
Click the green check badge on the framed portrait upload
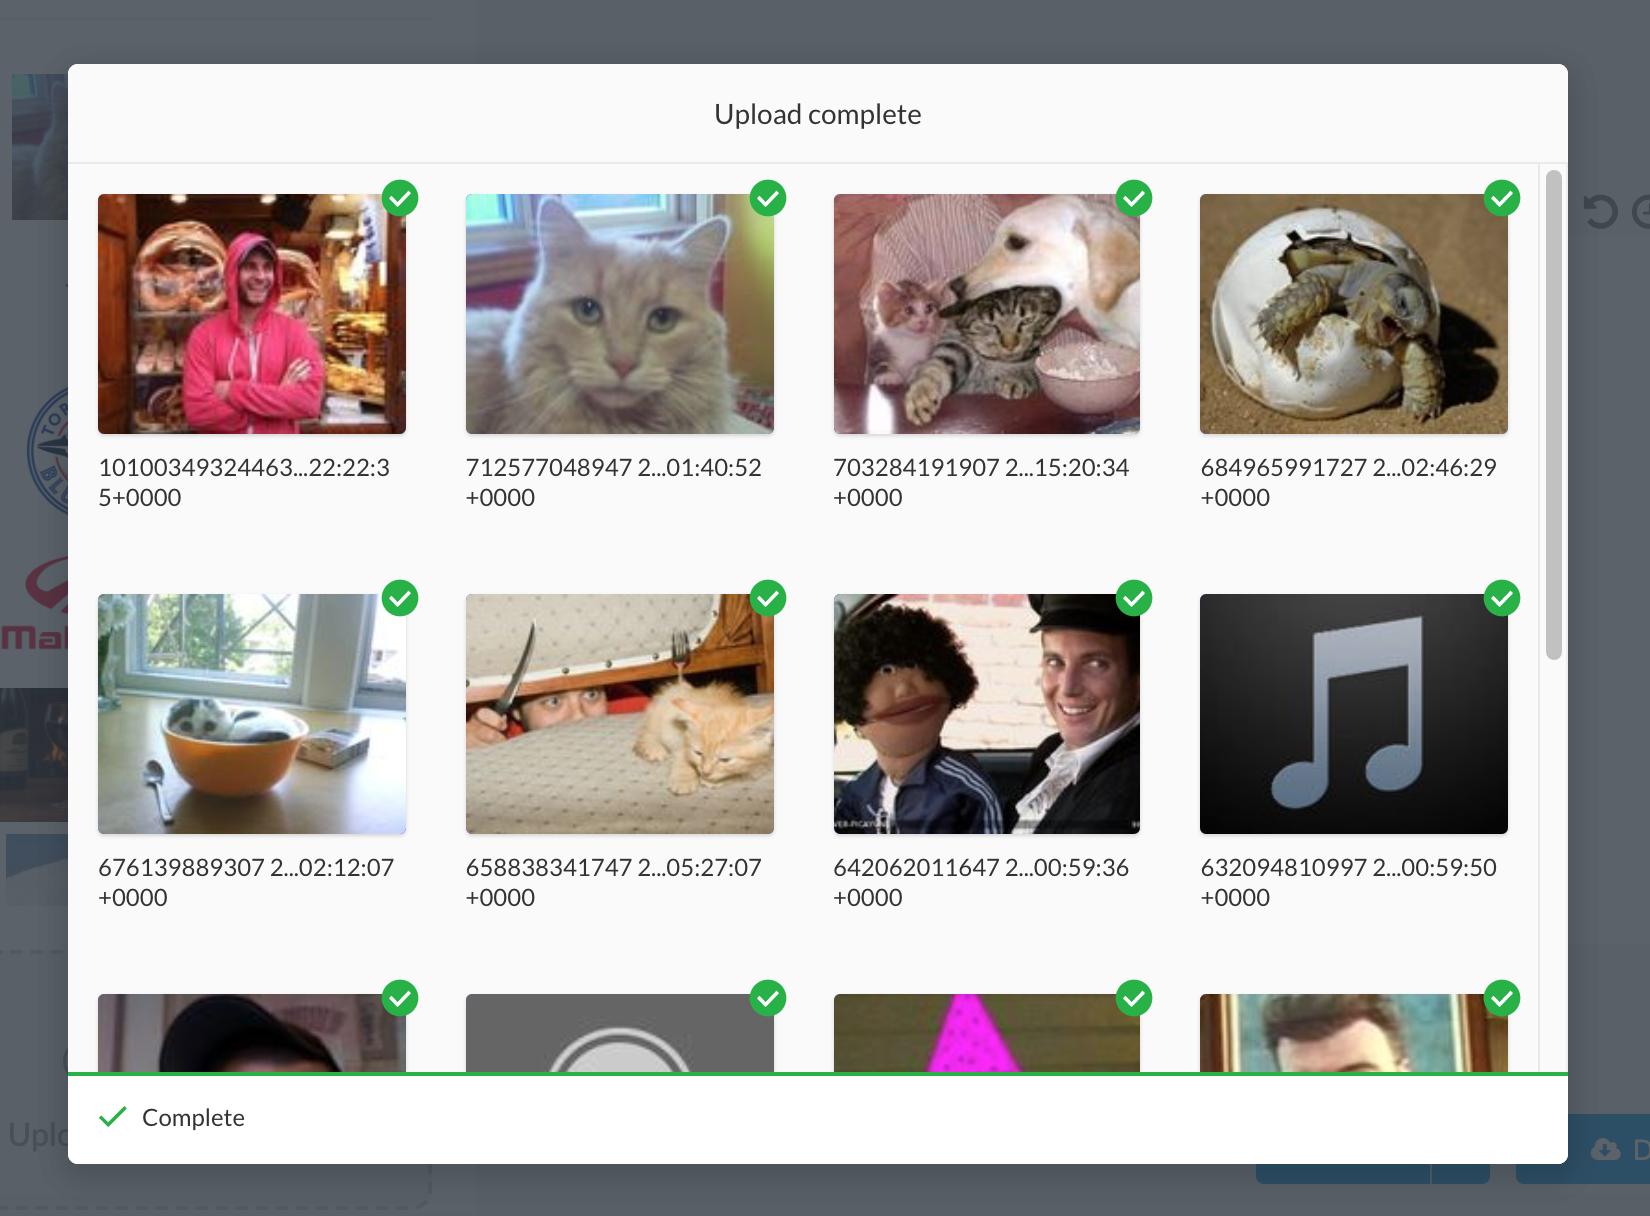[x=1503, y=998]
